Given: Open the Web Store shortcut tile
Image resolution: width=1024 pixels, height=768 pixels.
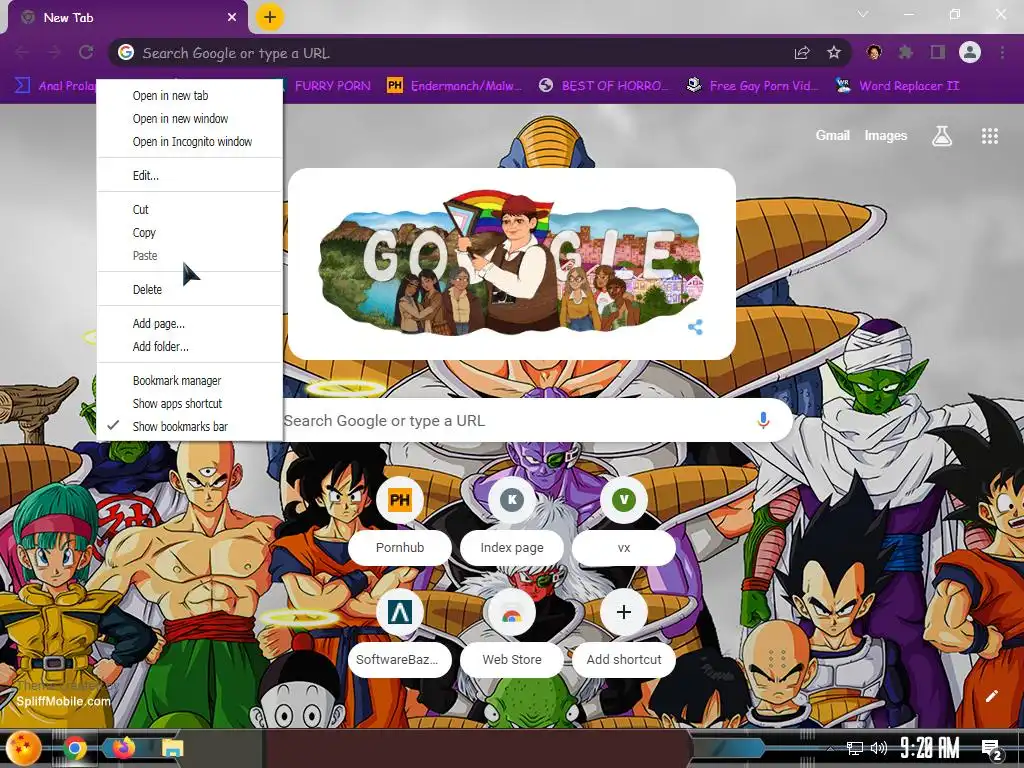Looking at the screenshot, I should pyautogui.click(x=512, y=634).
